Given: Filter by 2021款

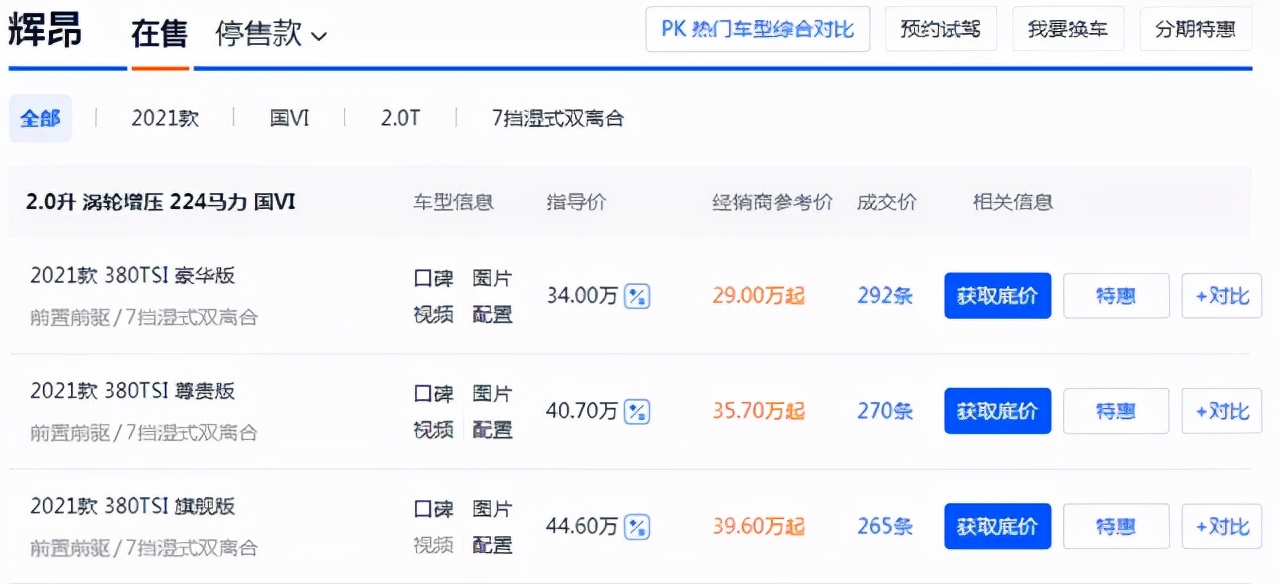Looking at the screenshot, I should [x=165, y=118].
